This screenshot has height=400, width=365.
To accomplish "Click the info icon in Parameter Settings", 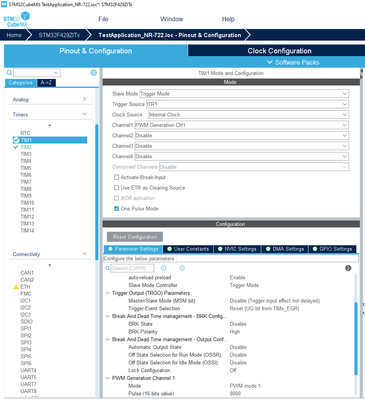I will (x=348, y=268).
